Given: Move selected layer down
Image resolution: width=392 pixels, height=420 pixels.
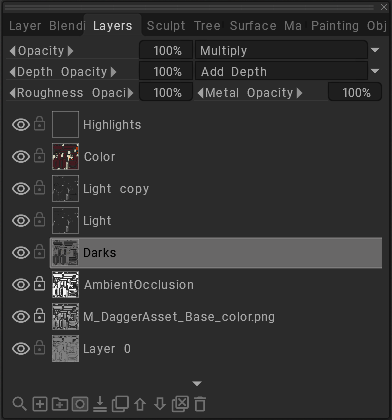Looking at the screenshot, I should click(x=160, y=404).
